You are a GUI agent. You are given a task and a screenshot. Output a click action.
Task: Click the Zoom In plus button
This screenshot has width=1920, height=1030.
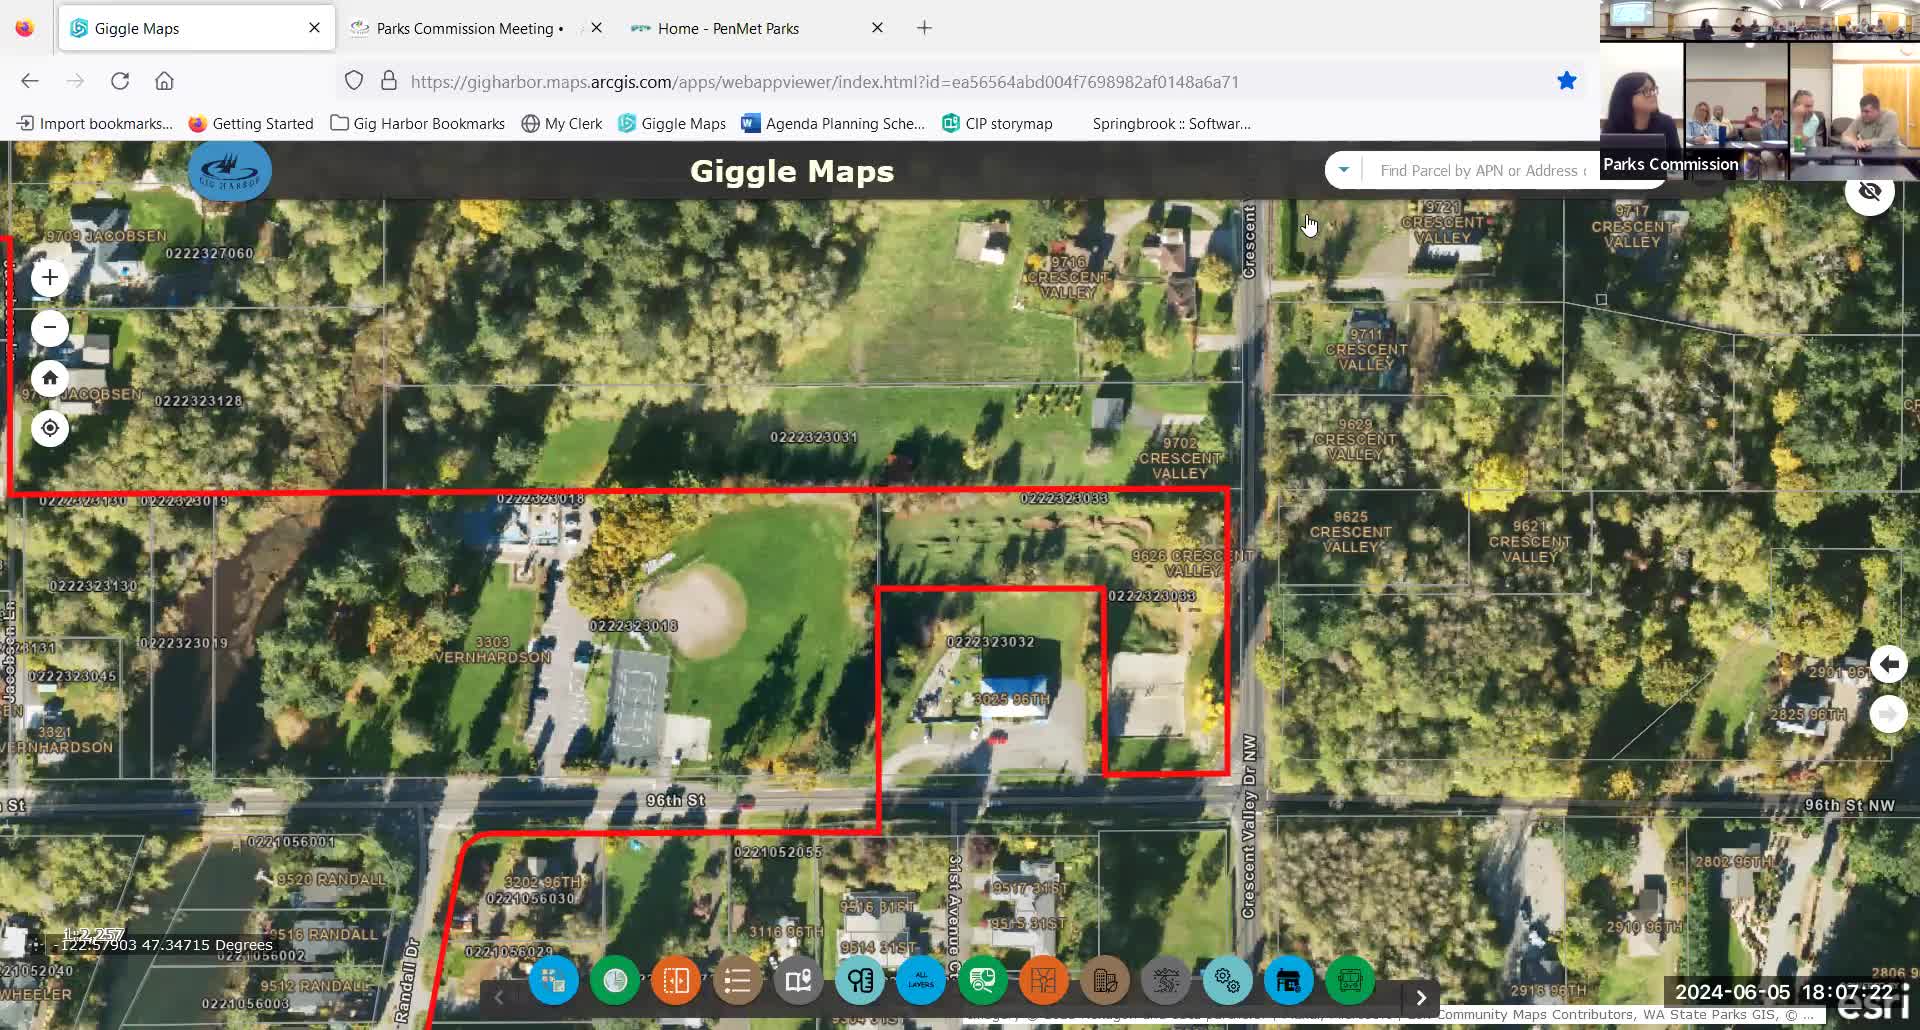50,277
